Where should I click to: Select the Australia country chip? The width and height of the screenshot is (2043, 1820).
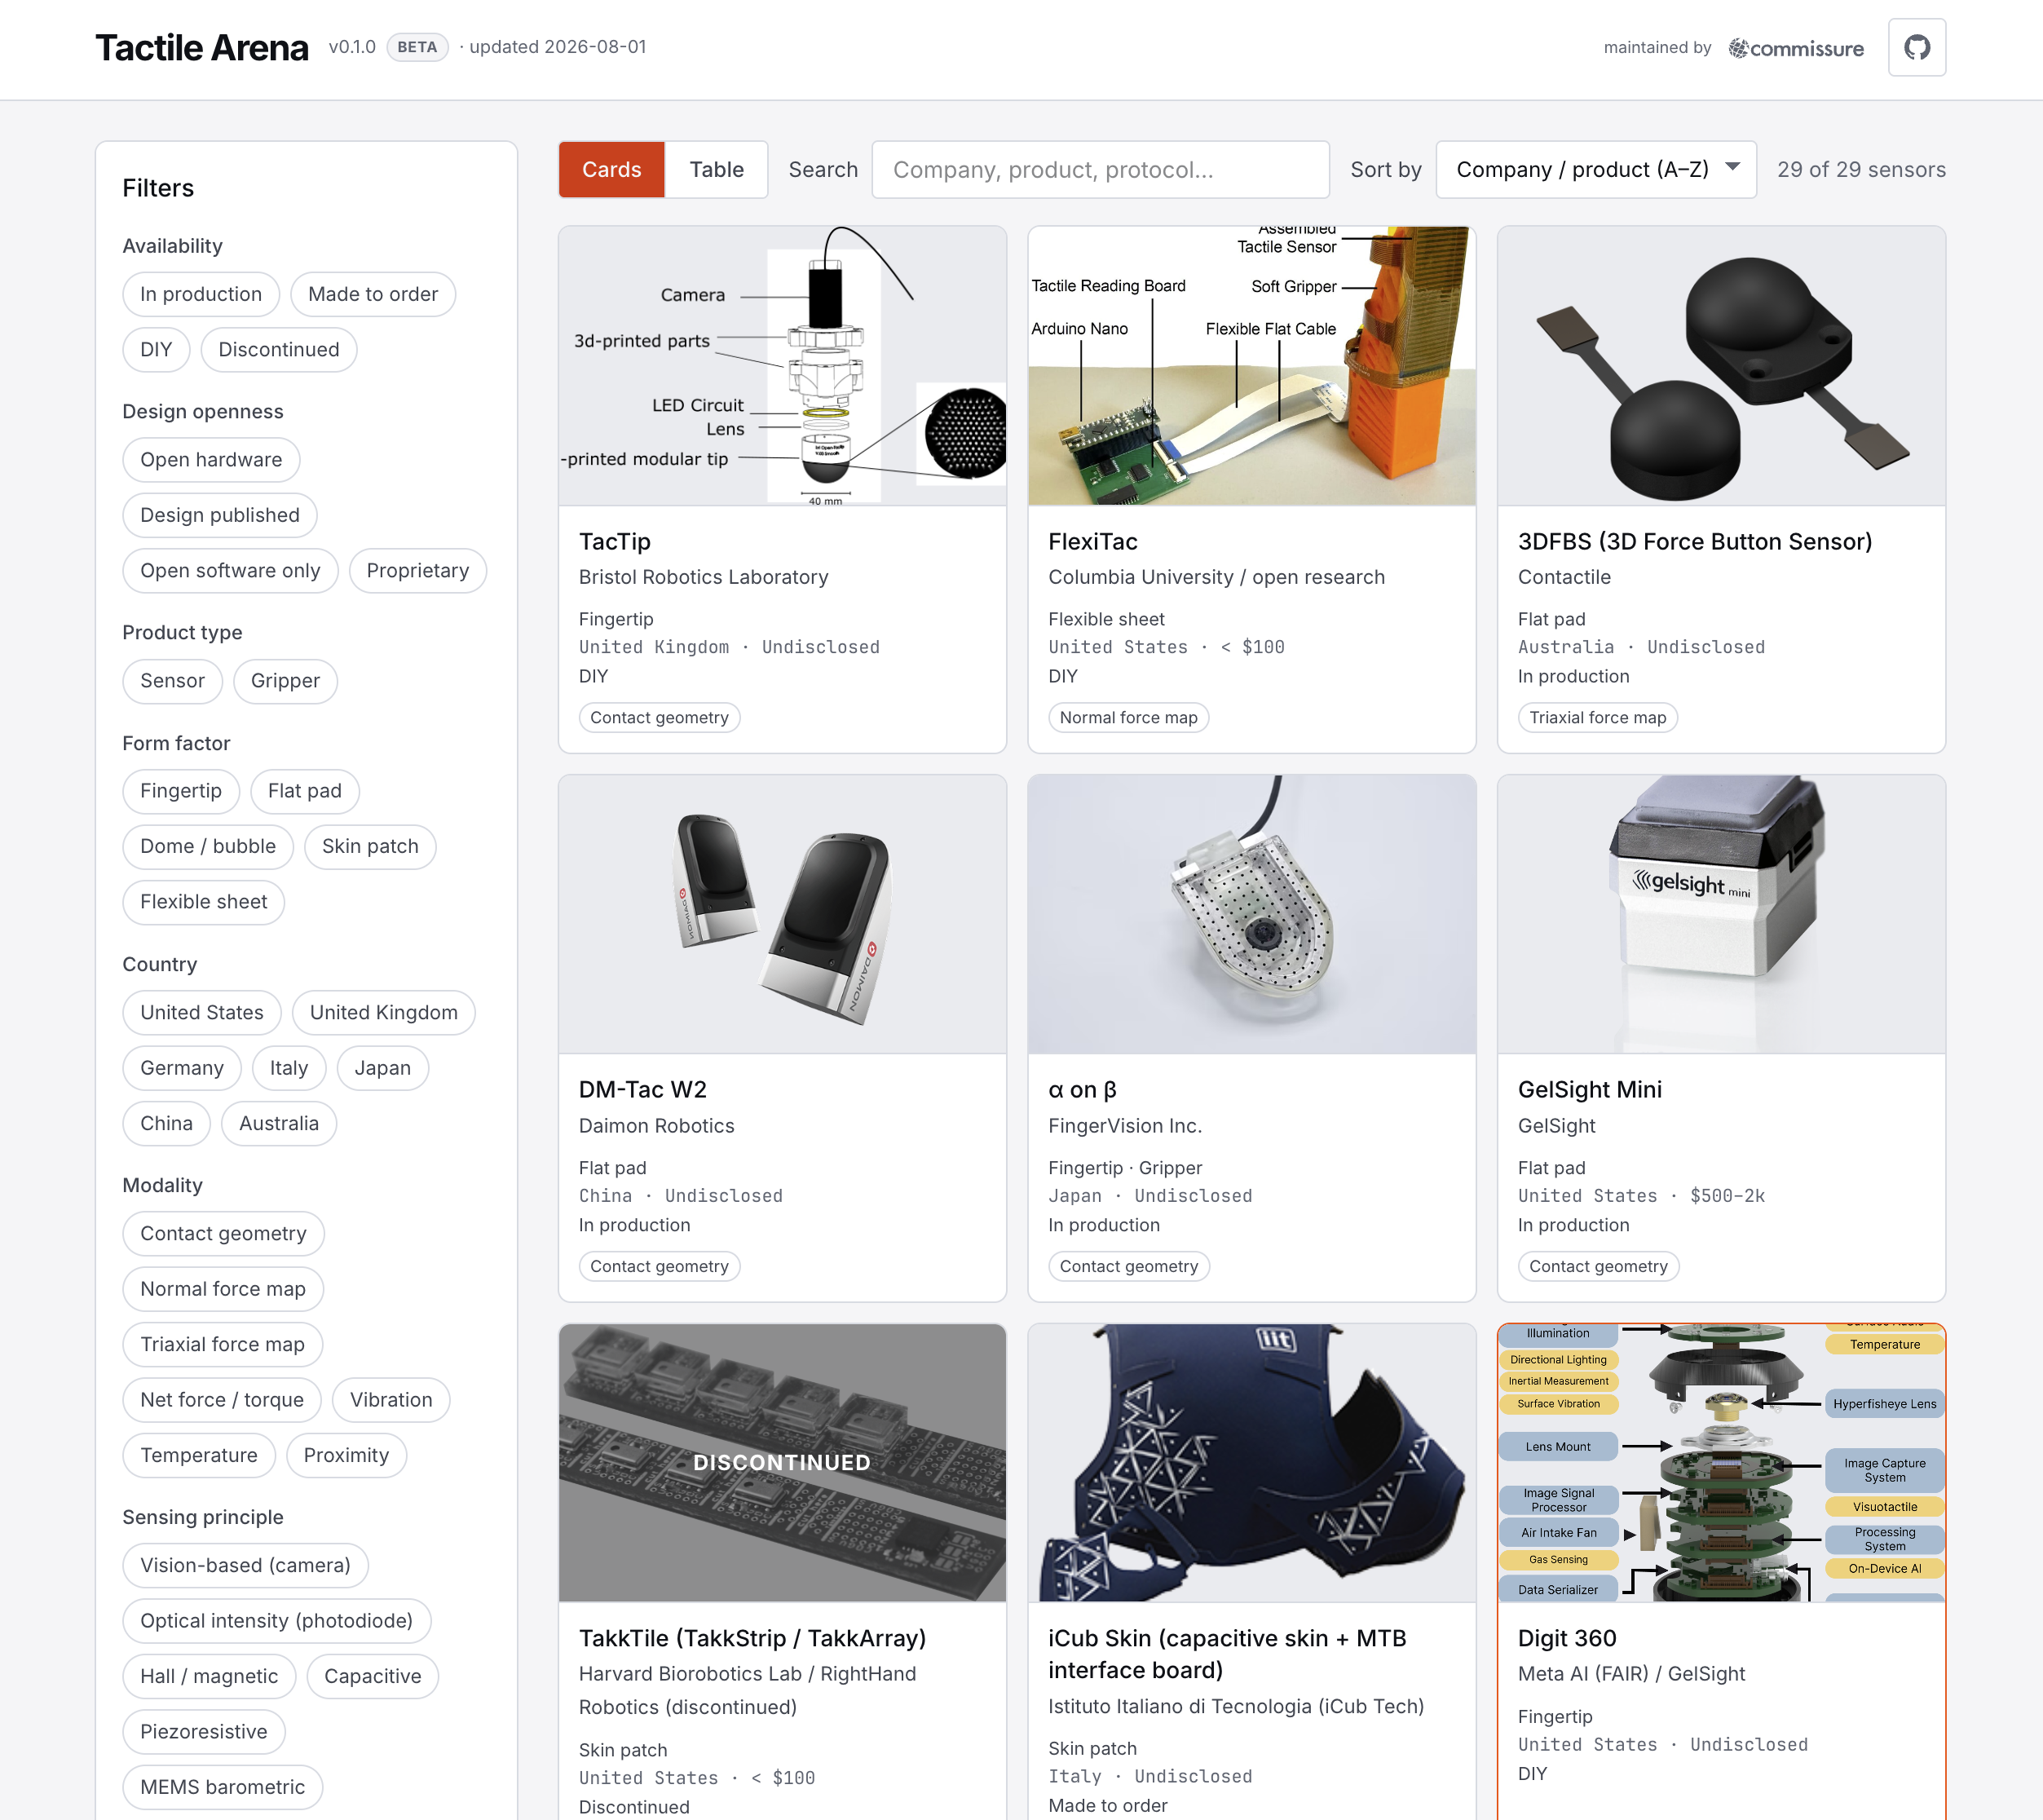tap(279, 1124)
